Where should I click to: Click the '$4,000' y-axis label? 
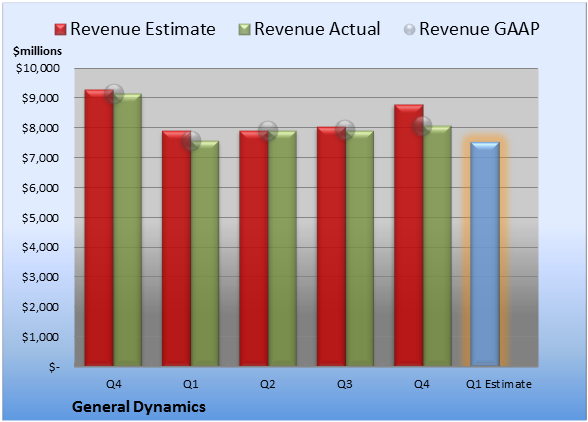click(40, 247)
